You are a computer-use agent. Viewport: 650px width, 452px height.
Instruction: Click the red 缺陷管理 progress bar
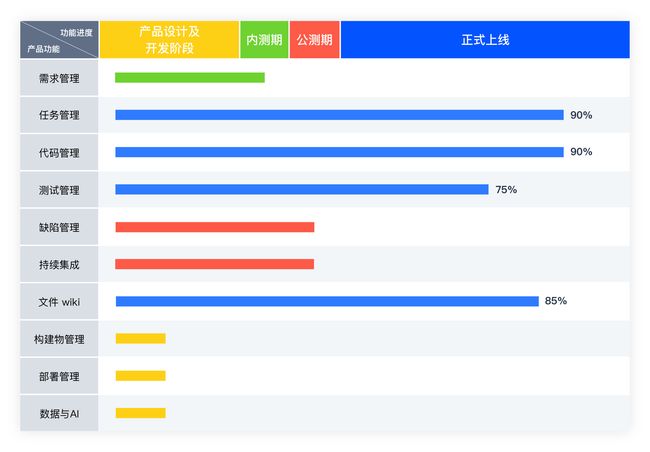(215, 227)
